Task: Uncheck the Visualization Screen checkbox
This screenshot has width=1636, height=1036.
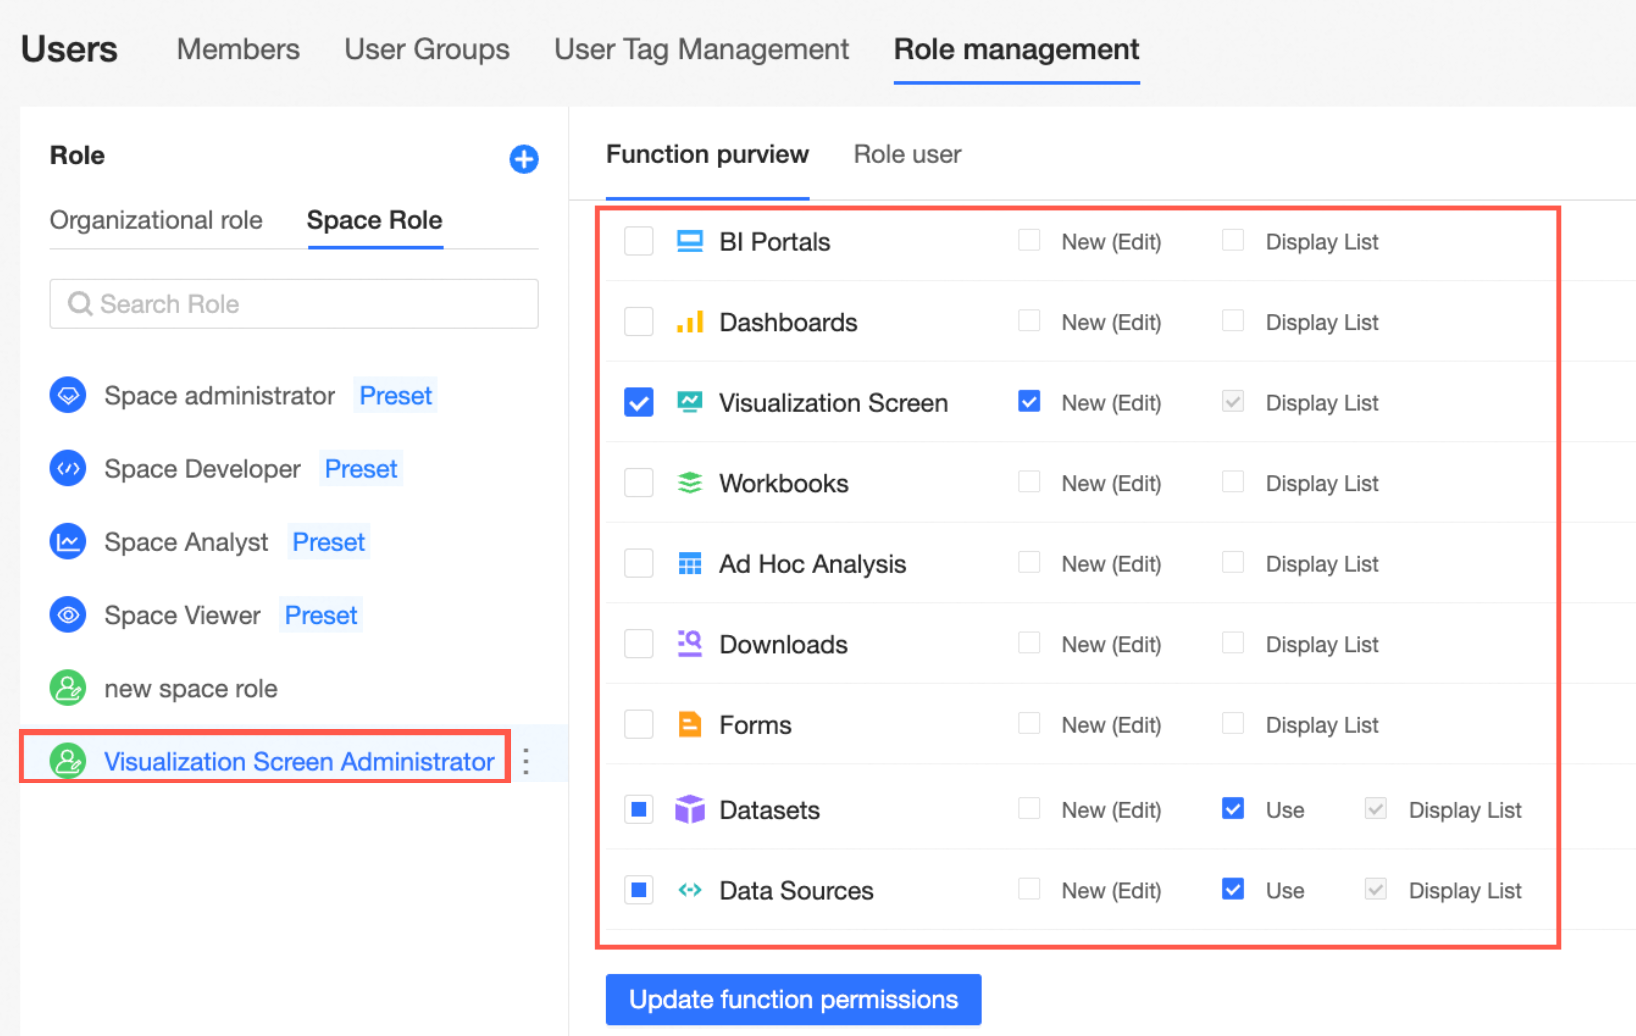Action: click(x=639, y=402)
